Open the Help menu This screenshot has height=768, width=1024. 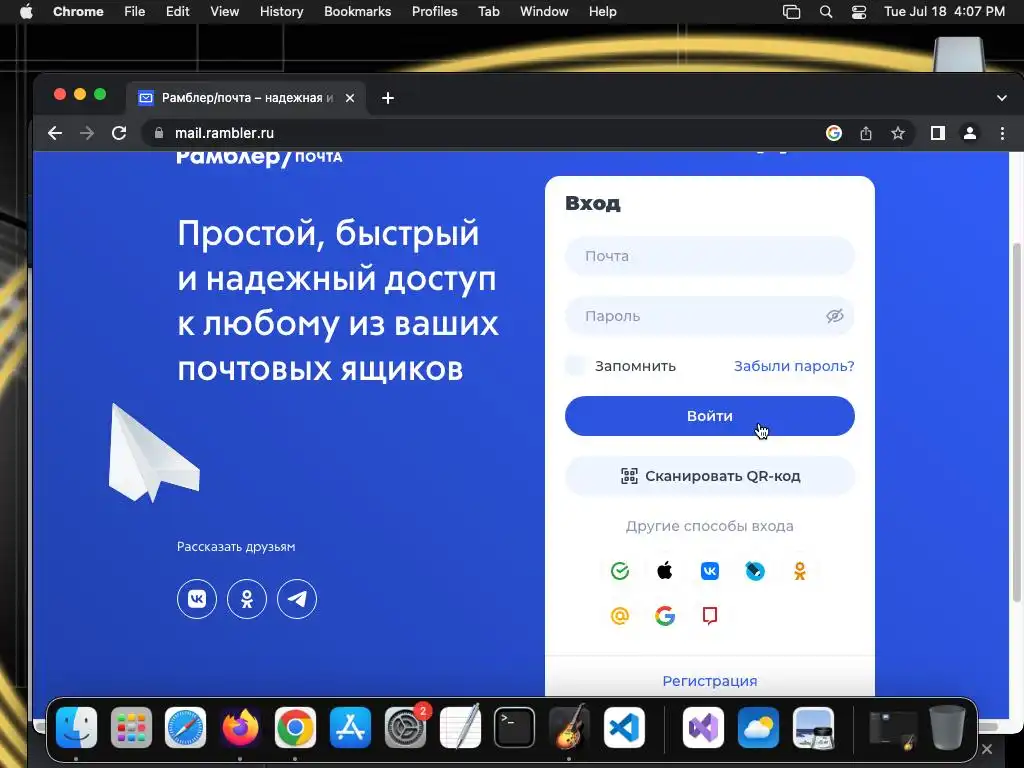pos(602,12)
